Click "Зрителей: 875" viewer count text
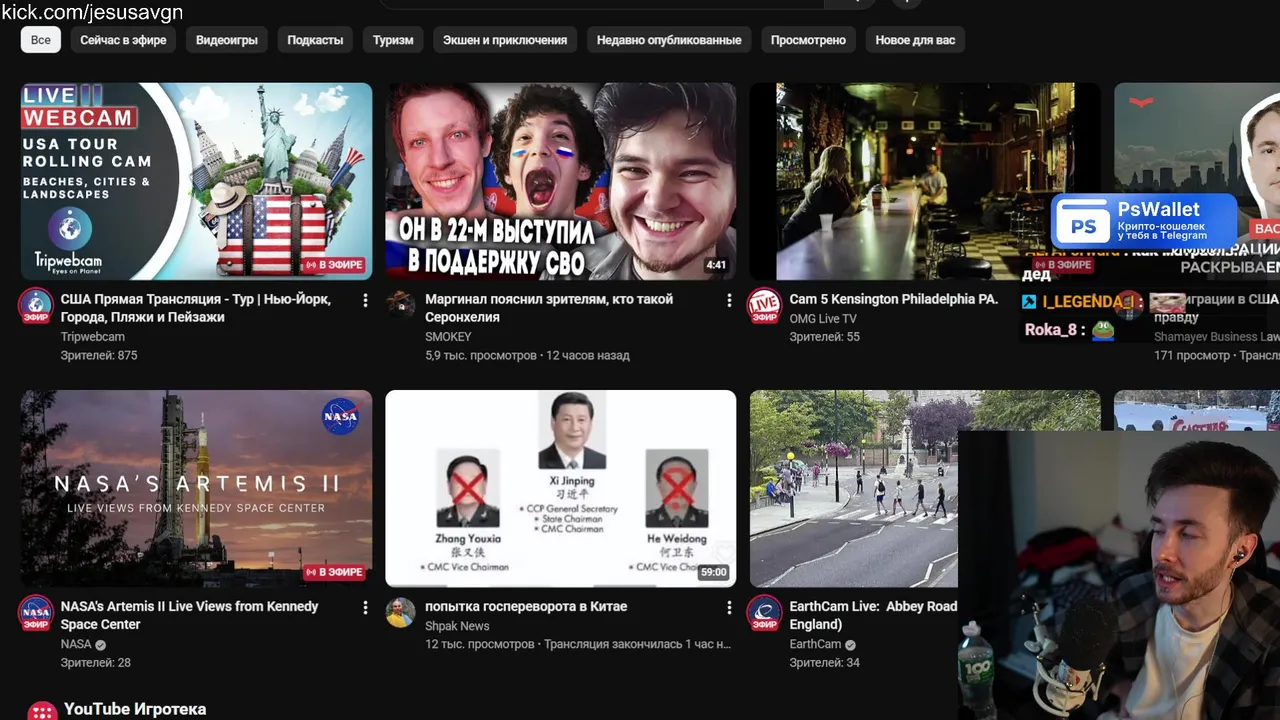This screenshot has height=720, width=1280. pos(99,355)
